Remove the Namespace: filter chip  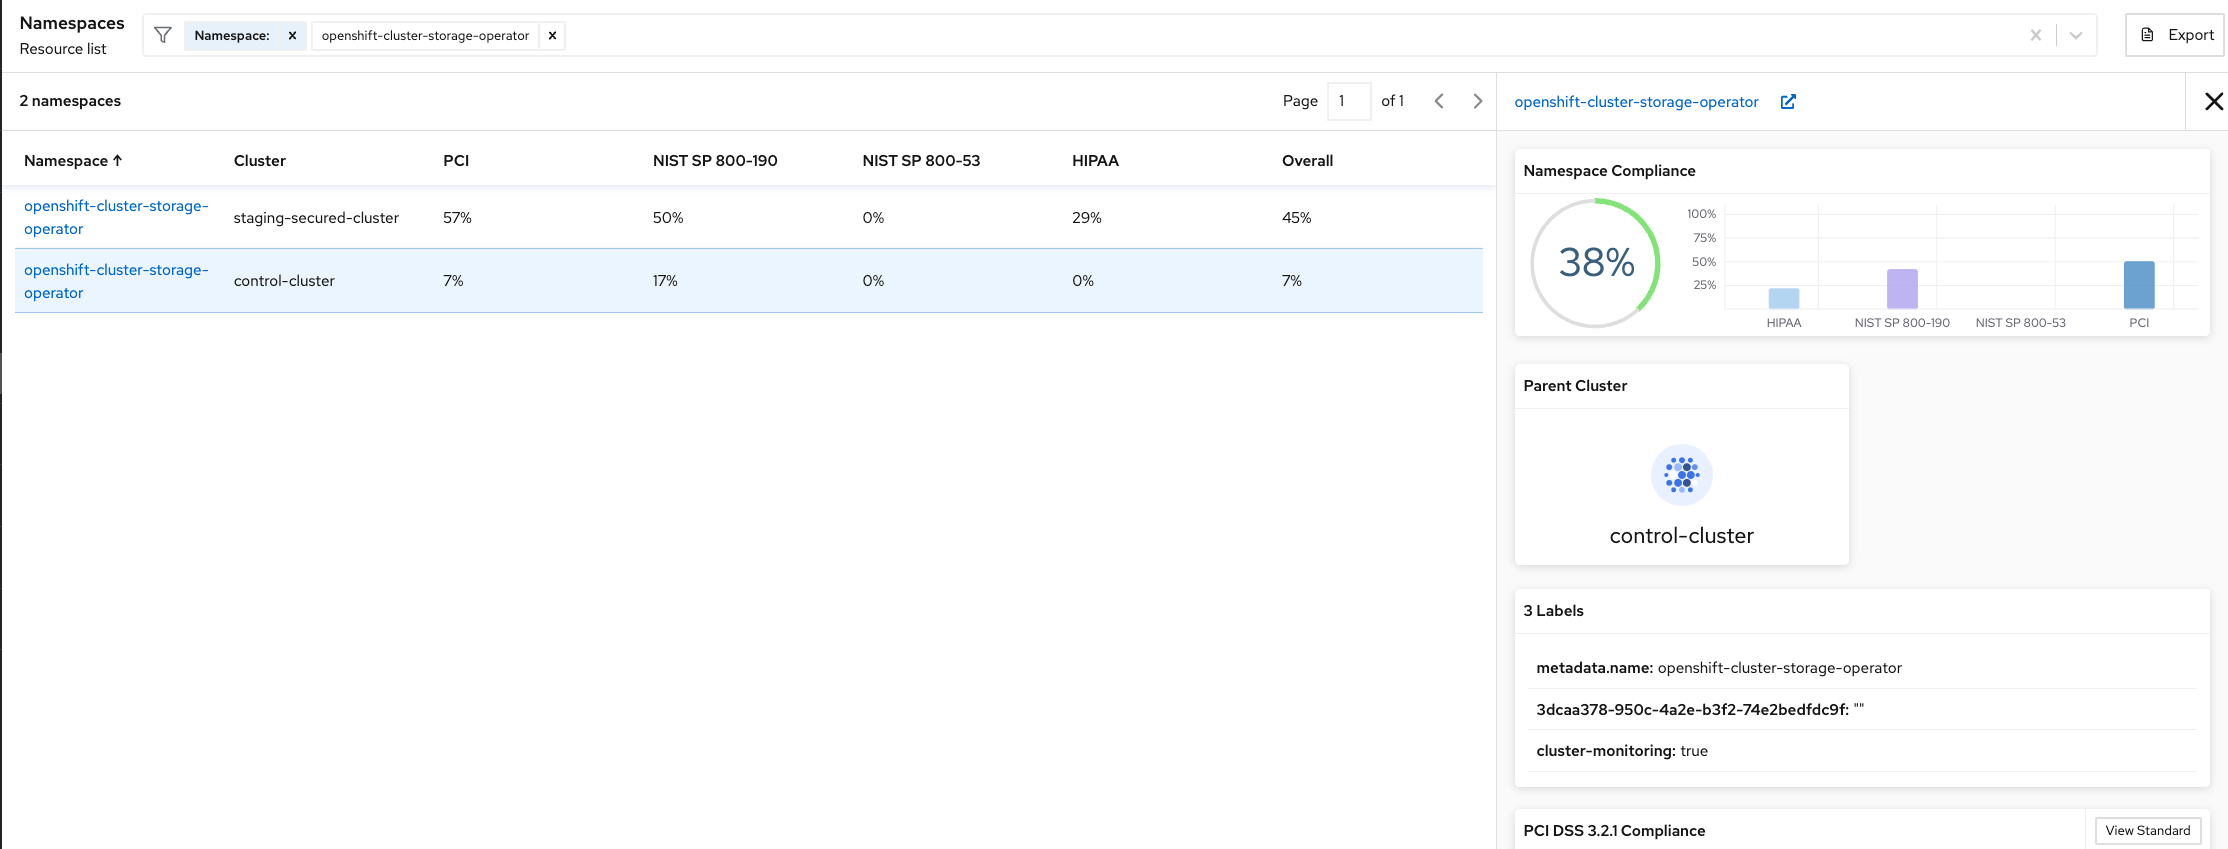(292, 36)
